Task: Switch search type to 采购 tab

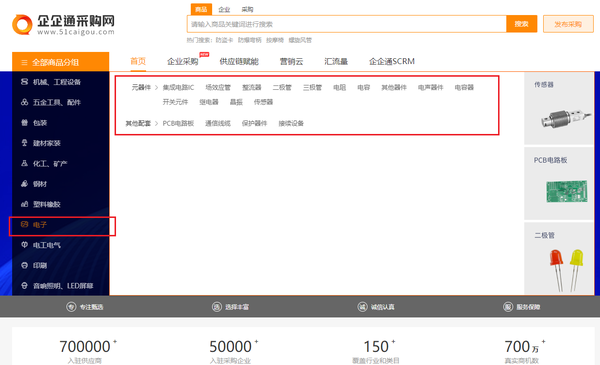Action: coord(247,10)
